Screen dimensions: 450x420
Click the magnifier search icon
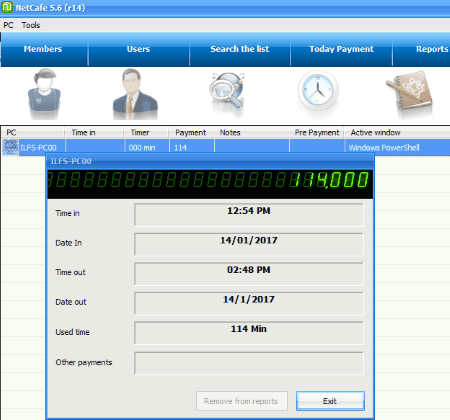point(227,94)
